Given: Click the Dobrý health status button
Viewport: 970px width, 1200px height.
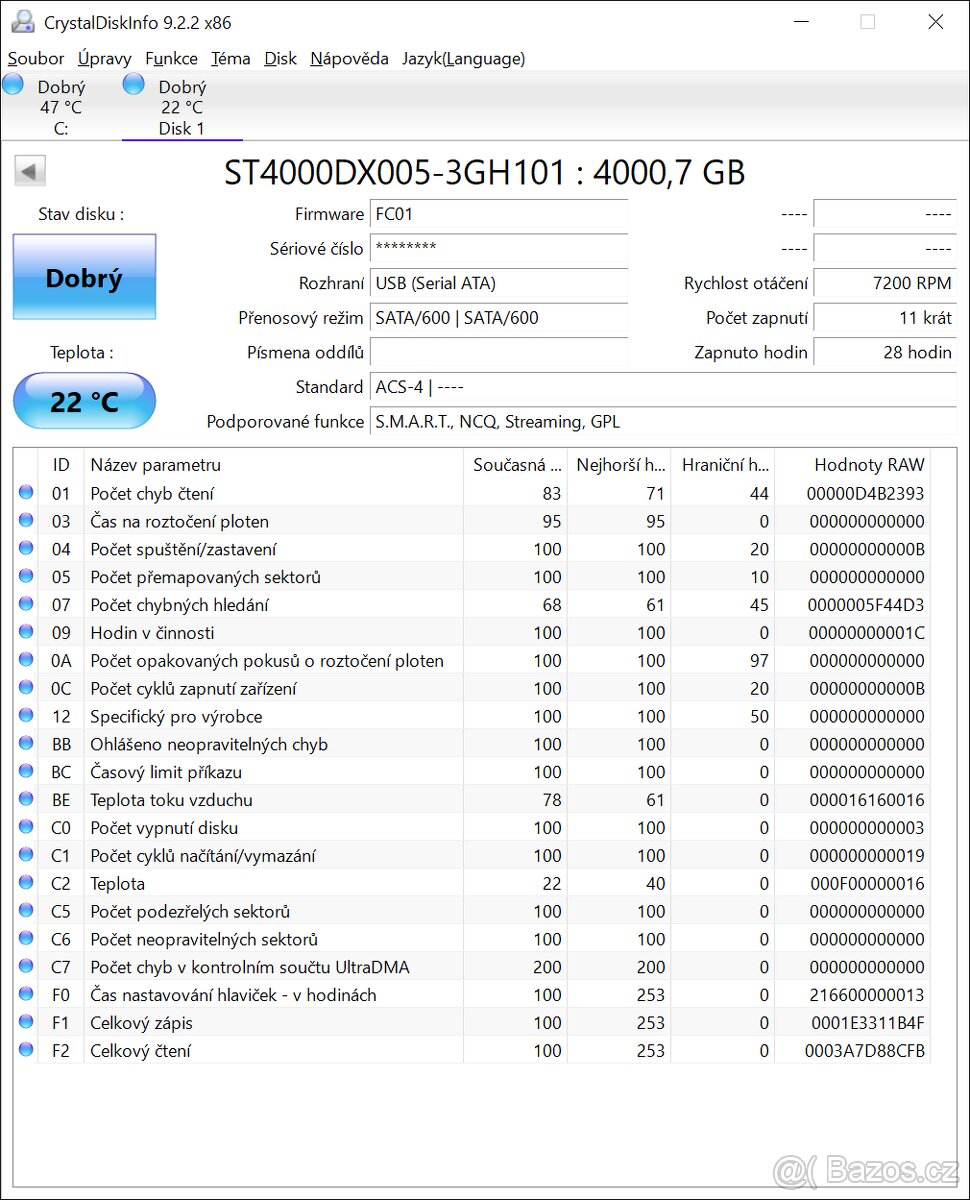Looking at the screenshot, I should tap(84, 277).
